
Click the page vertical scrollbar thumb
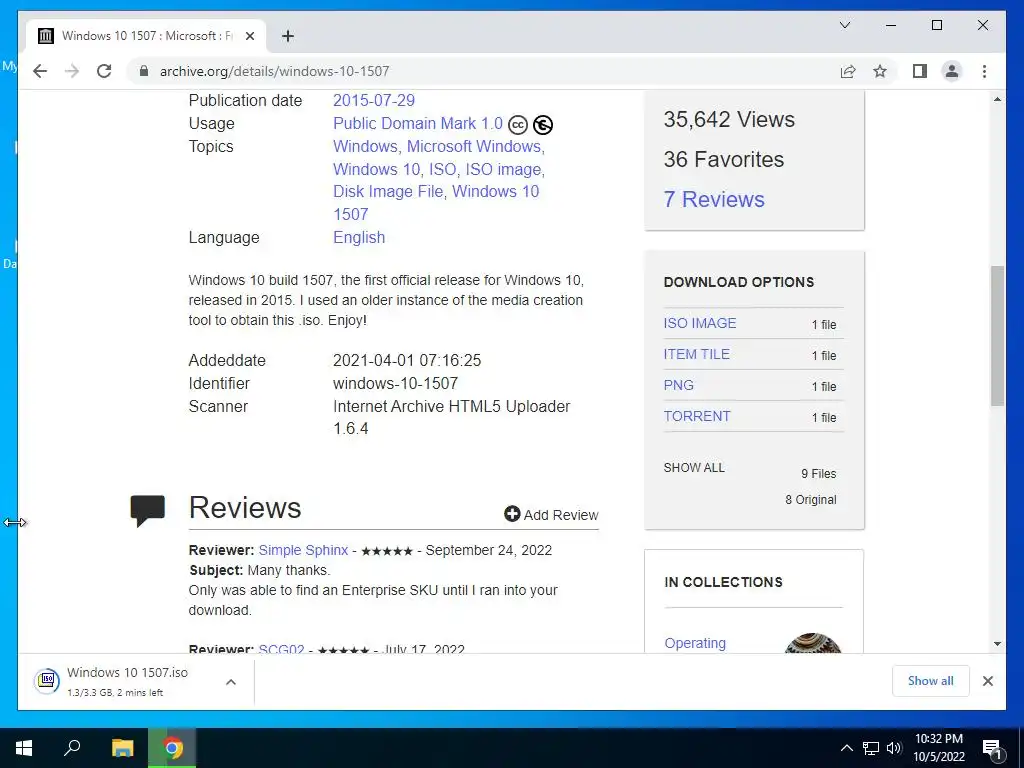(x=997, y=336)
